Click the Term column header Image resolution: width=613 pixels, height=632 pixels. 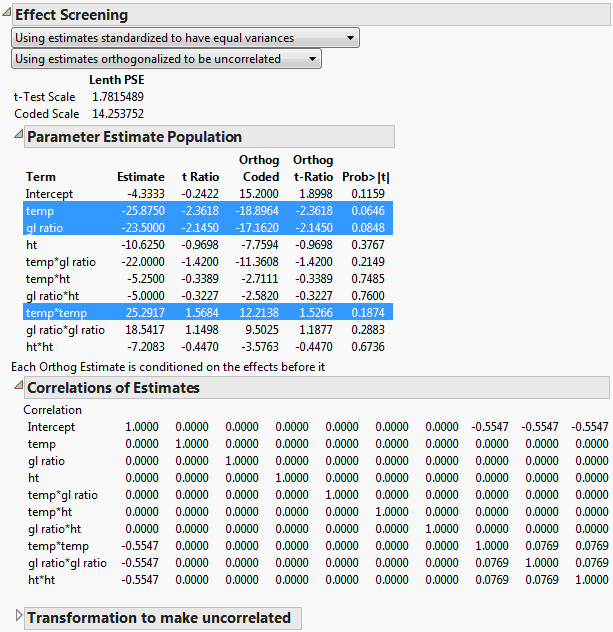[x=41, y=177]
